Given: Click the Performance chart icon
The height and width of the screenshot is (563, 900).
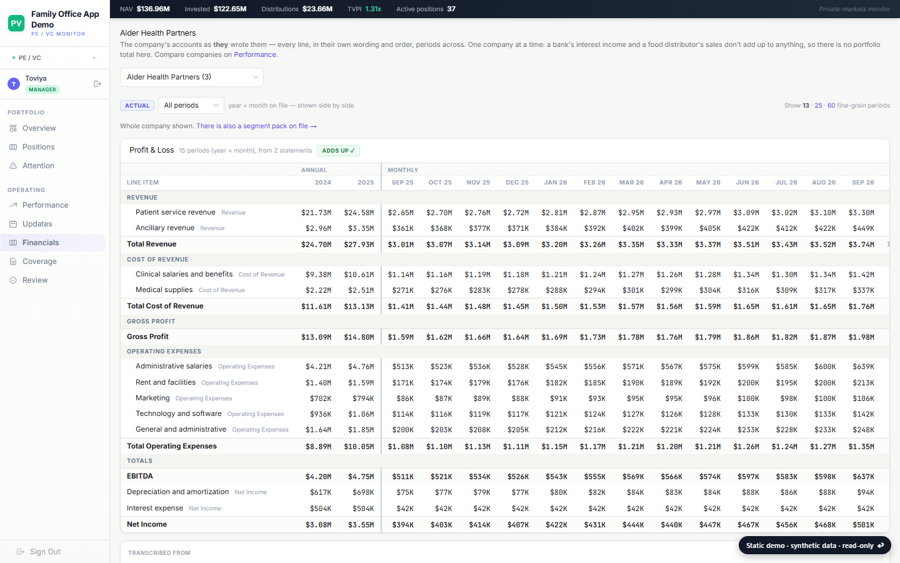Looking at the screenshot, I should [13, 205].
